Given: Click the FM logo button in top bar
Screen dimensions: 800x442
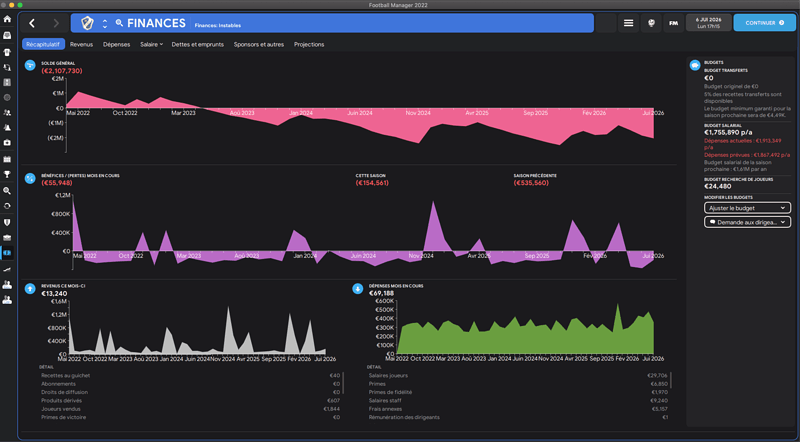Looking at the screenshot, I should [674, 22].
